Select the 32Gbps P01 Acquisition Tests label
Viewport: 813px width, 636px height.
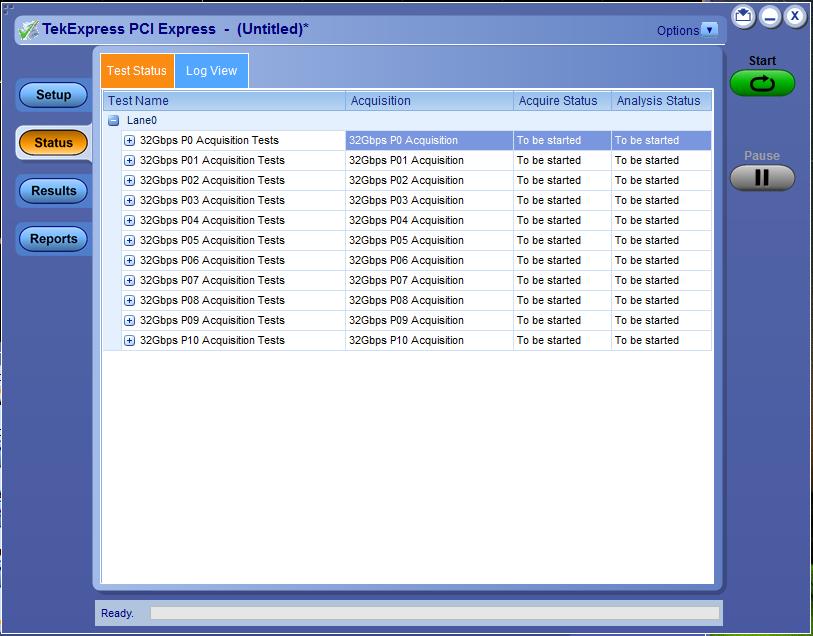(212, 161)
